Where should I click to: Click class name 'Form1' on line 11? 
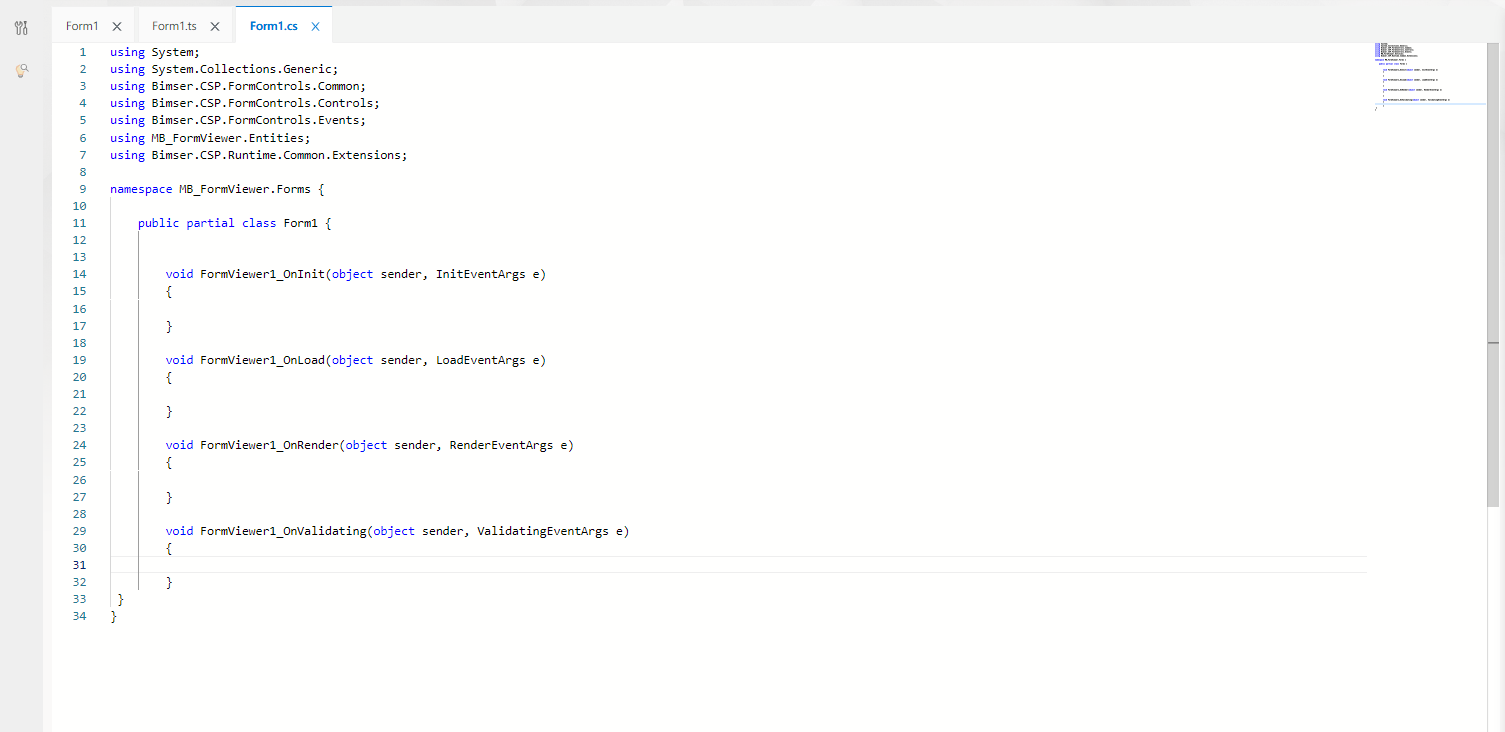pos(301,223)
